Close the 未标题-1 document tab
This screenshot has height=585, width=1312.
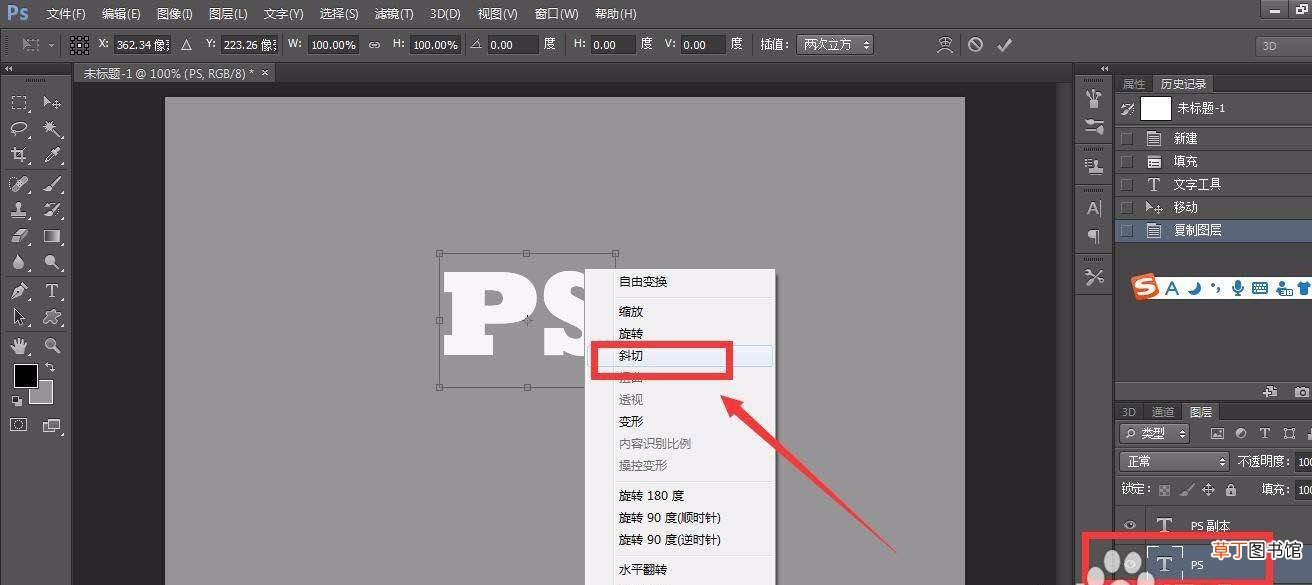point(265,73)
